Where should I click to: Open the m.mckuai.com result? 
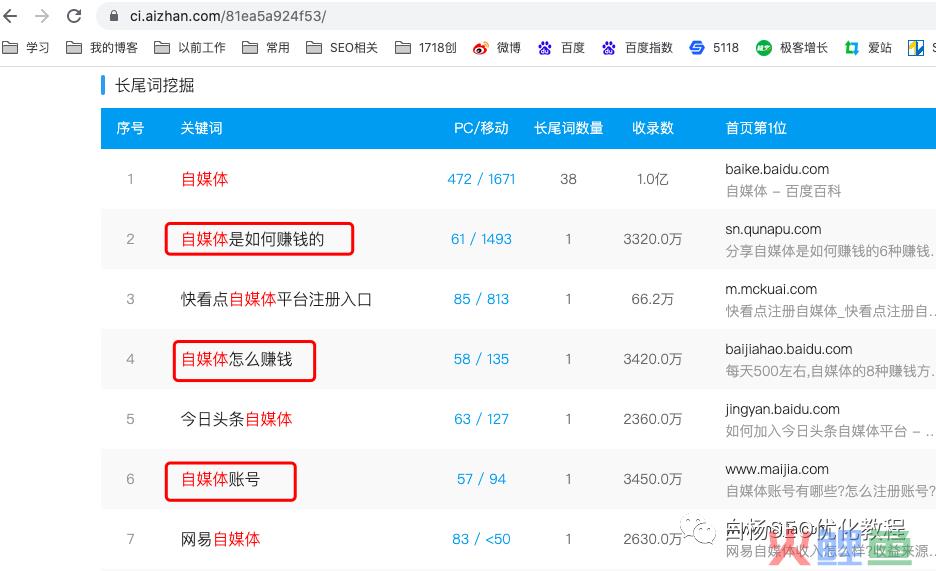tap(771, 289)
